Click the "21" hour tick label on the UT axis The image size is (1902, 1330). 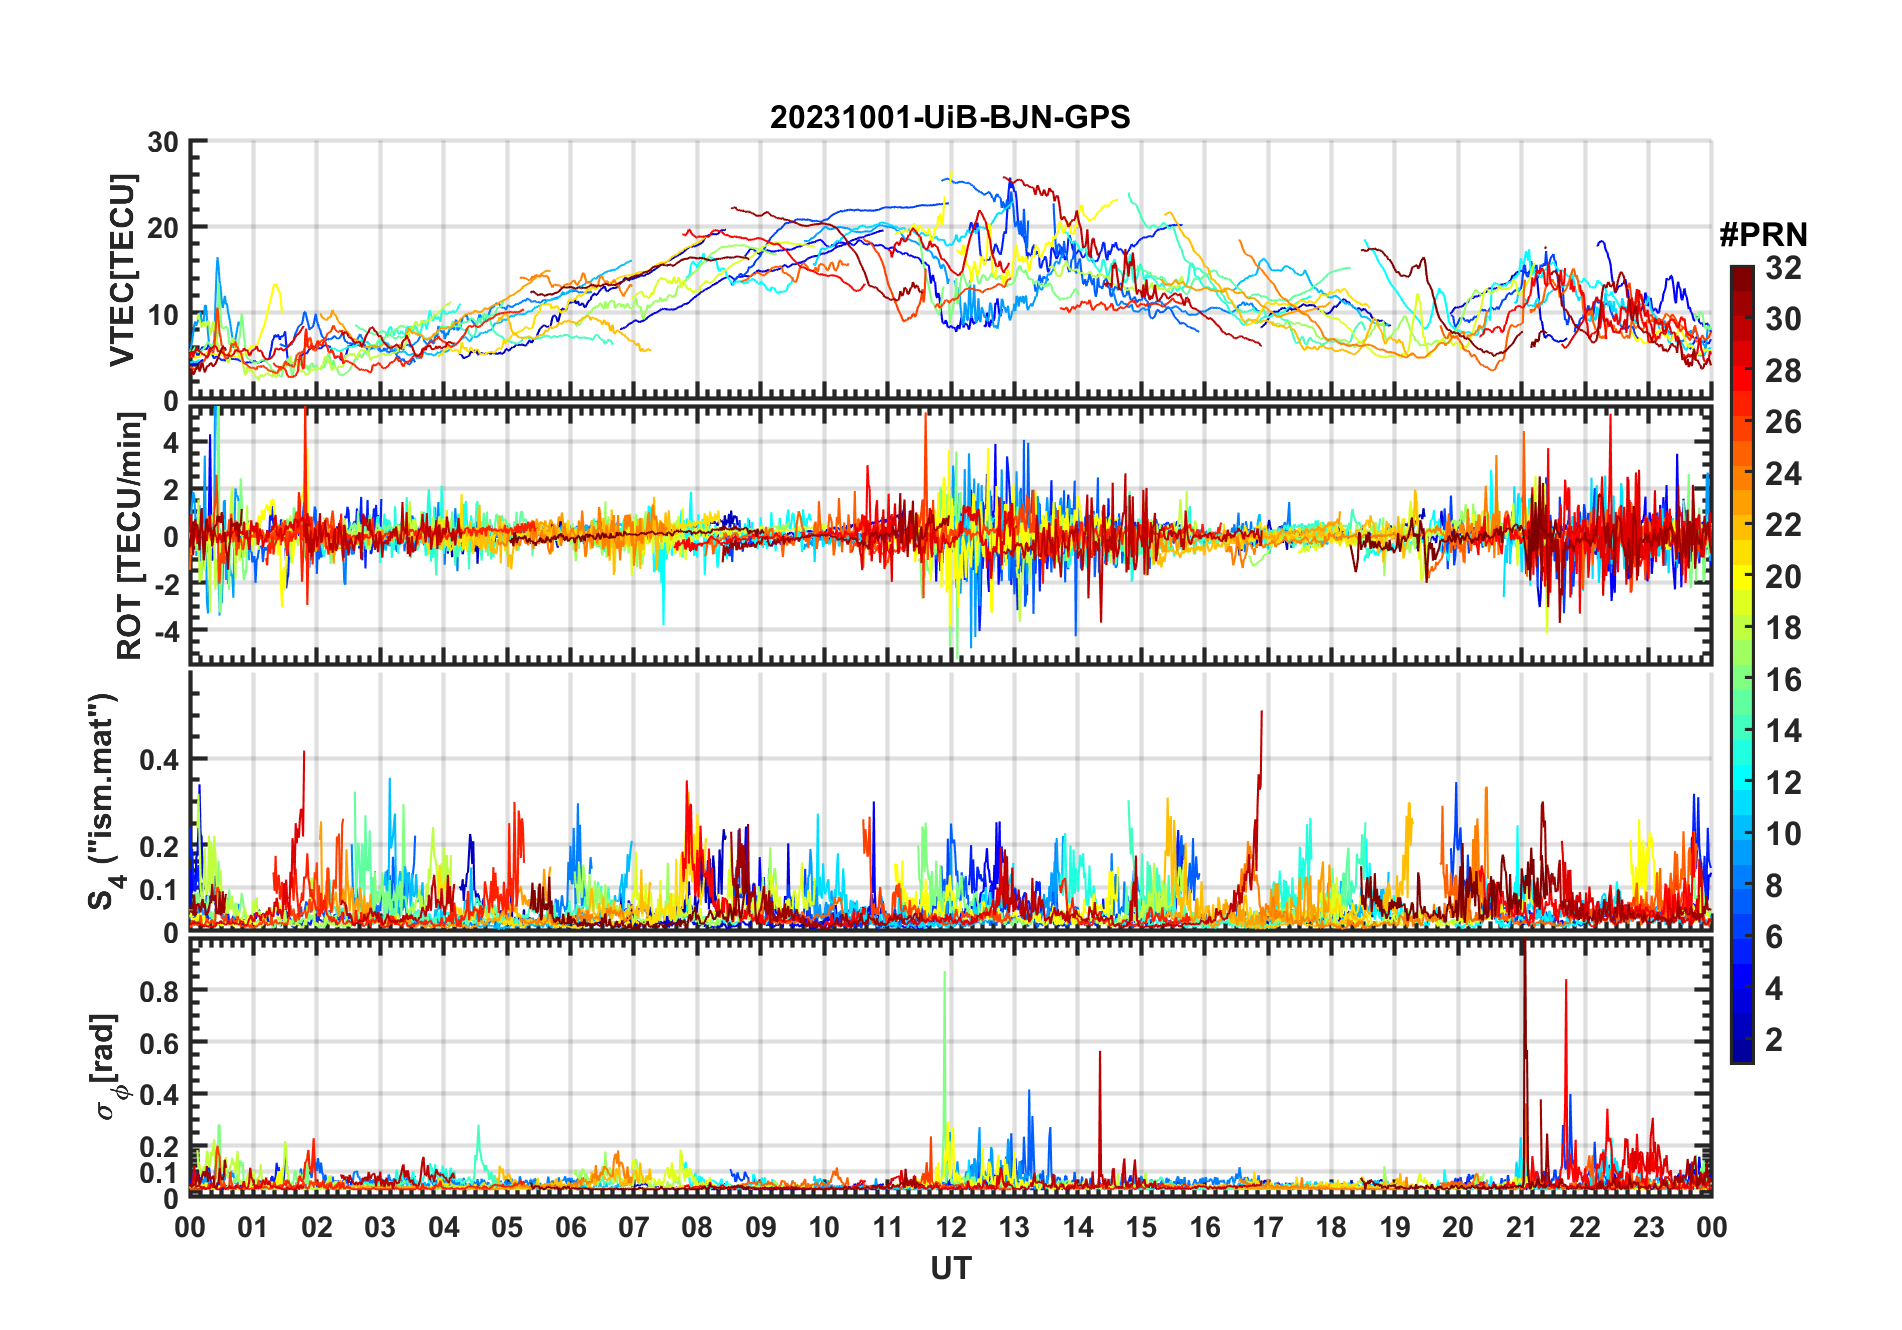(1522, 1227)
